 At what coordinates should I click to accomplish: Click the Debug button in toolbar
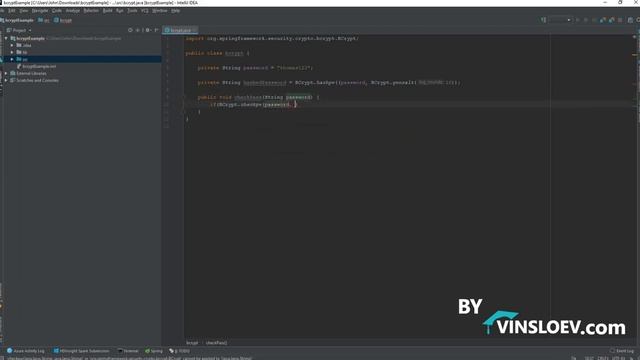coord(586,20)
